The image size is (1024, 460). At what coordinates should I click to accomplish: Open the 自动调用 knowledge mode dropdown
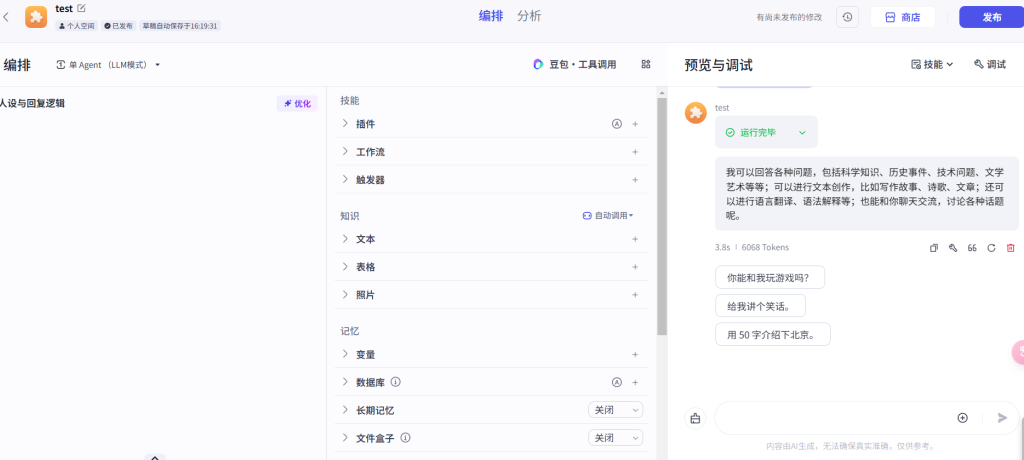tap(608, 216)
